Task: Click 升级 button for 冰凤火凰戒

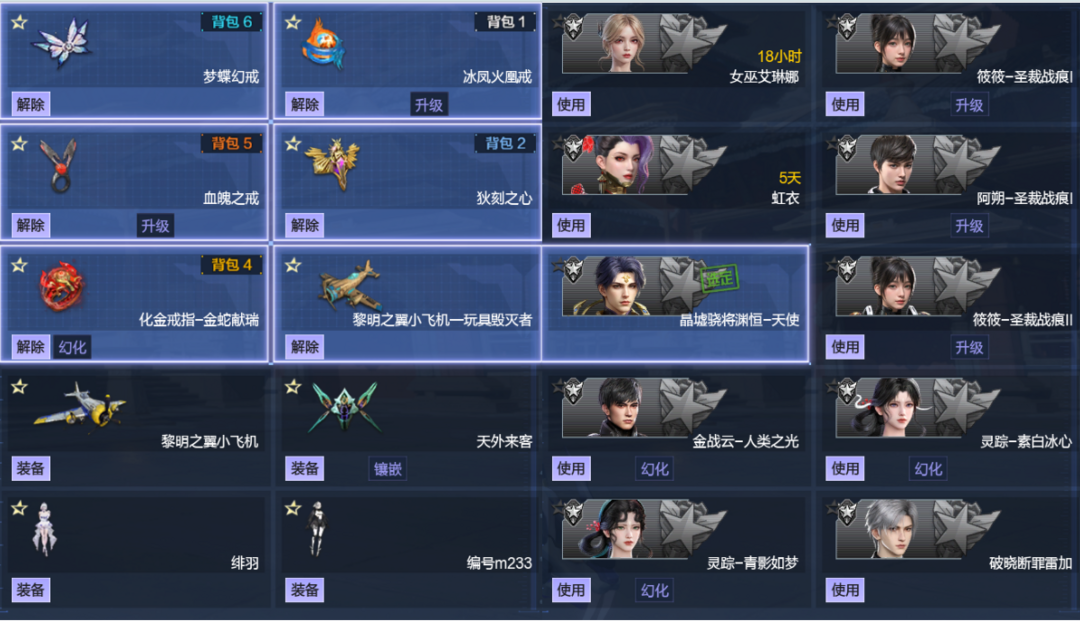Action: (428, 105)
